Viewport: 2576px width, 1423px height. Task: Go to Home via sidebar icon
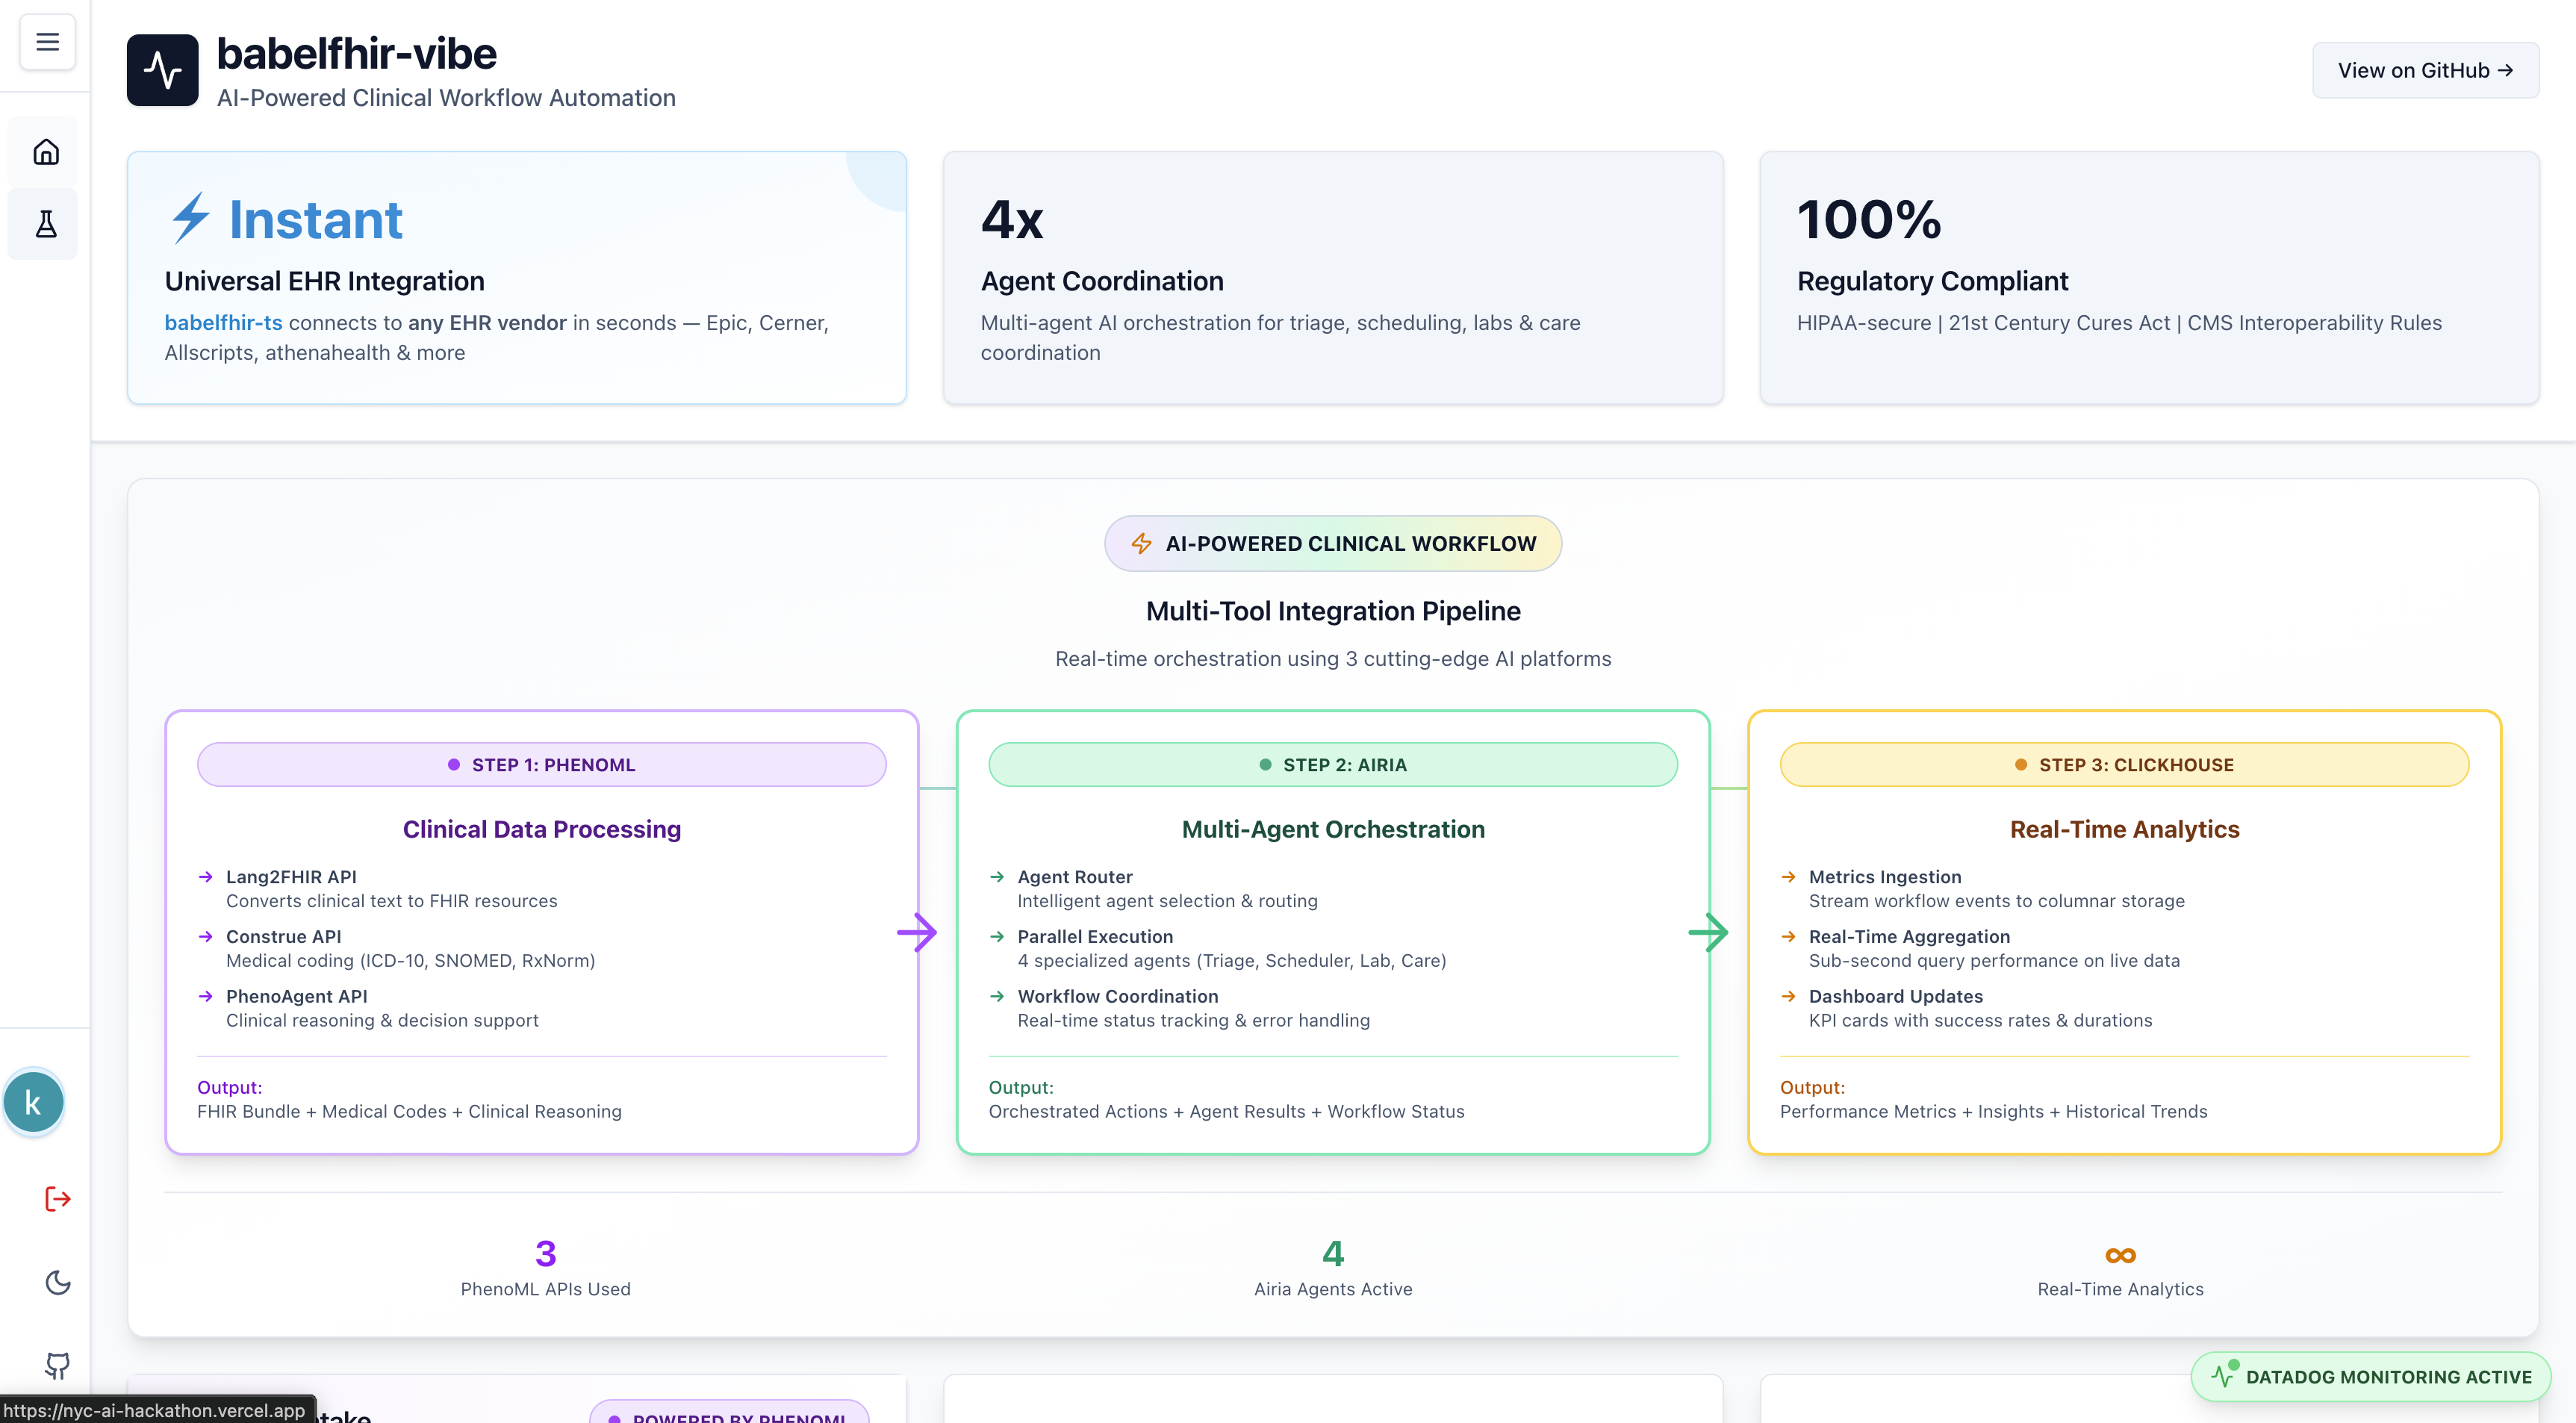(x=46, y=152)
